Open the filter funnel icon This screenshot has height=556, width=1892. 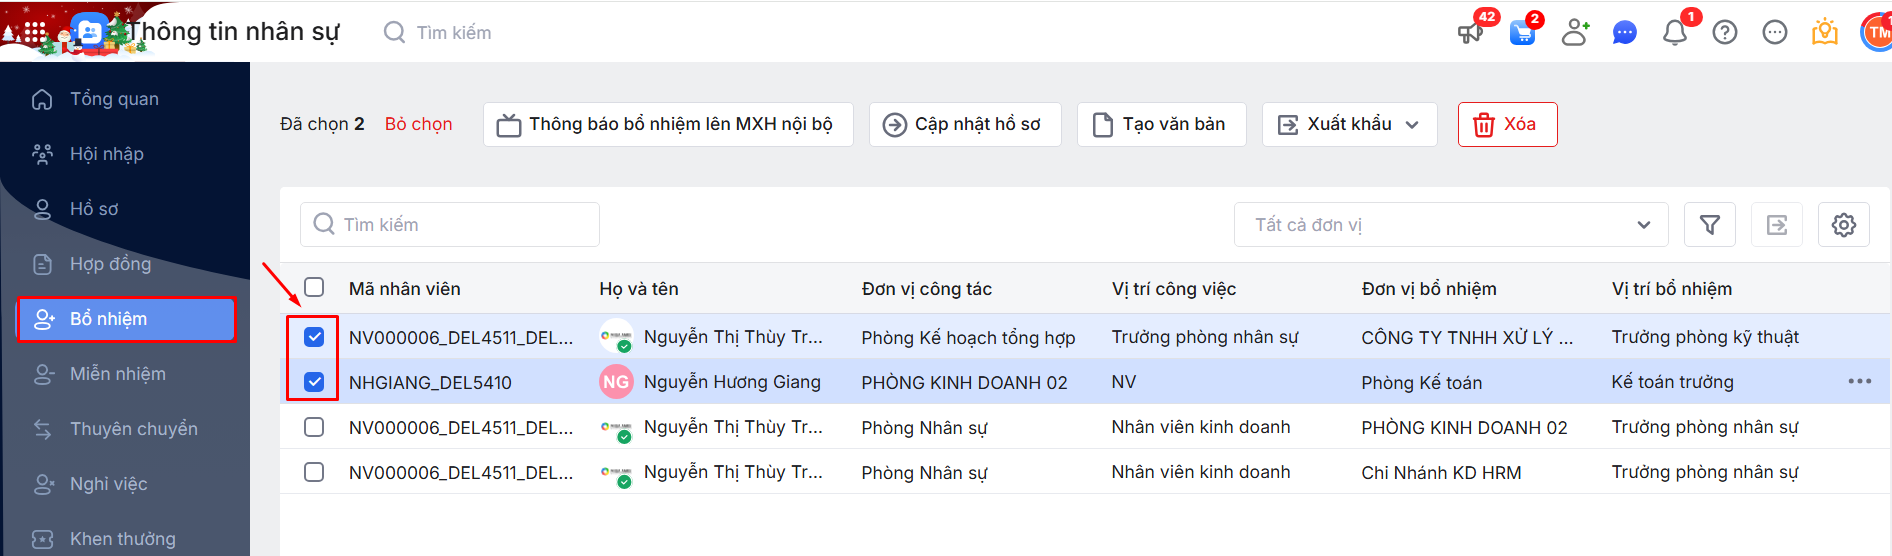(1710, 225)
